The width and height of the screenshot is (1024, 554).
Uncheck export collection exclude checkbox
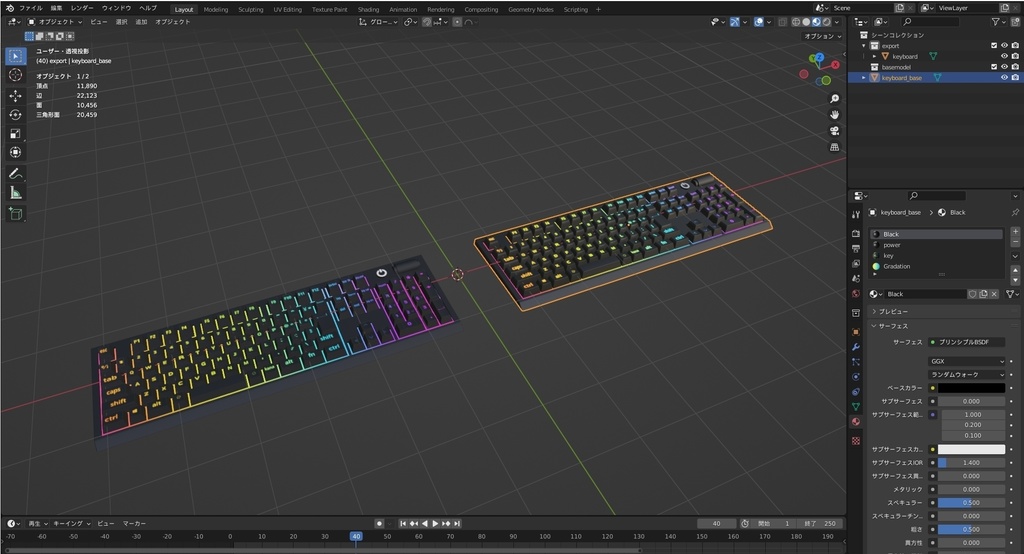994,46
